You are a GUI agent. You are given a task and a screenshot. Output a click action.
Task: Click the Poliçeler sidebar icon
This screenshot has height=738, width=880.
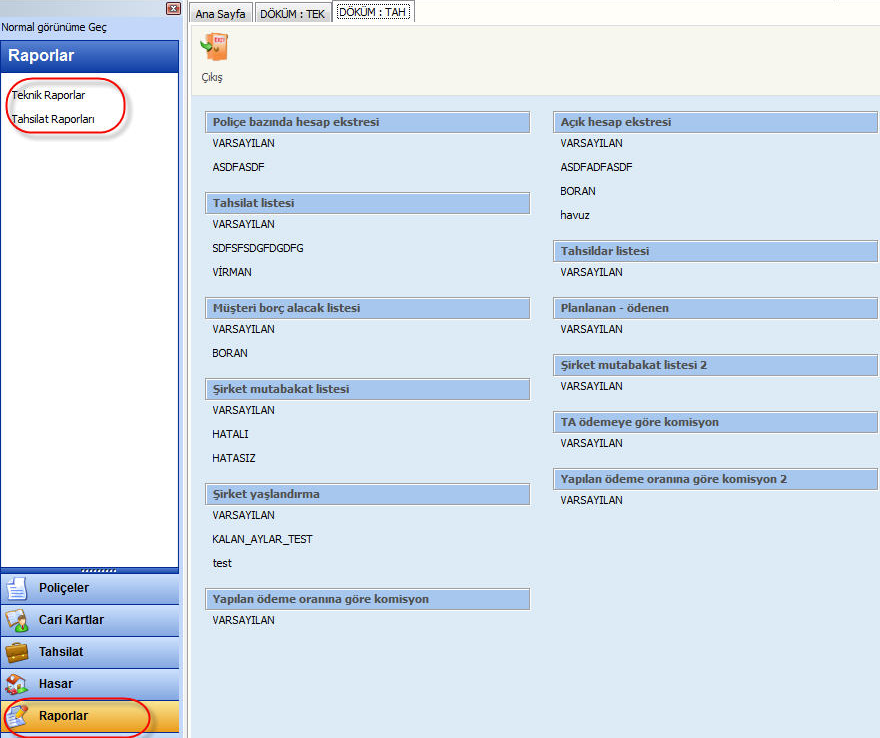(17, 588)
